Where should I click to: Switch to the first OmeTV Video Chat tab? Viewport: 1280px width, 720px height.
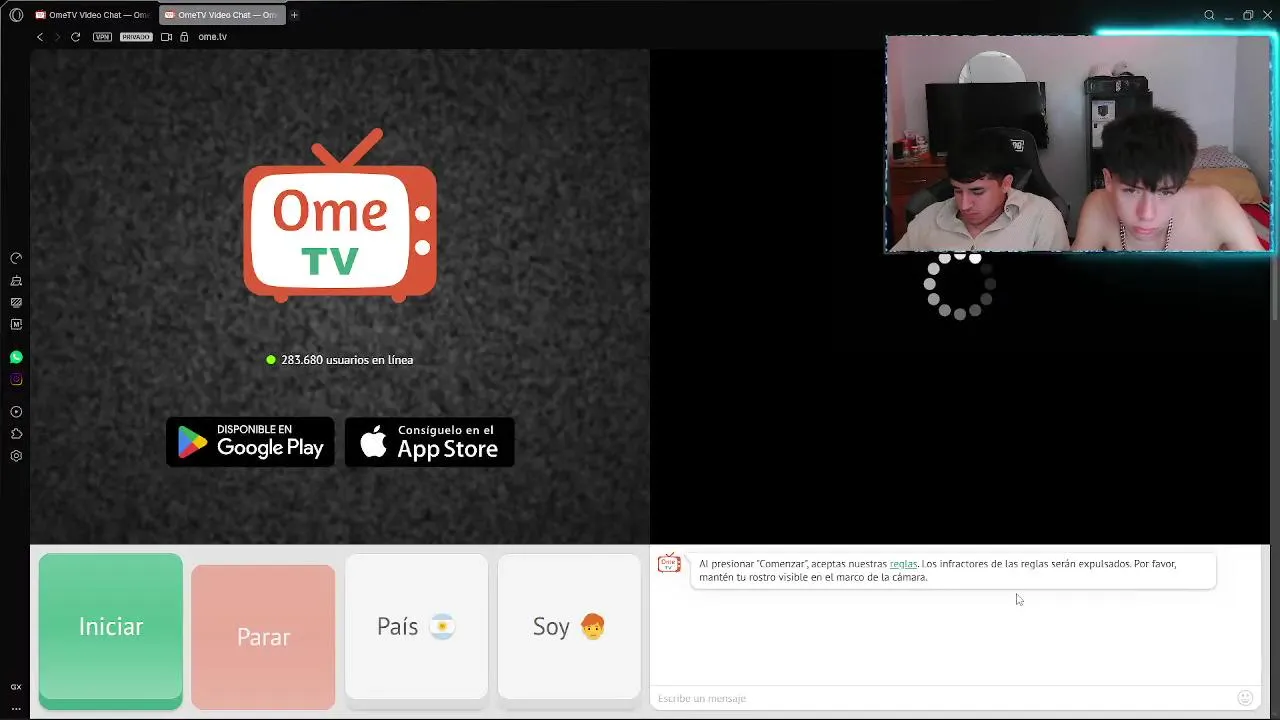[x=92, y=15]
